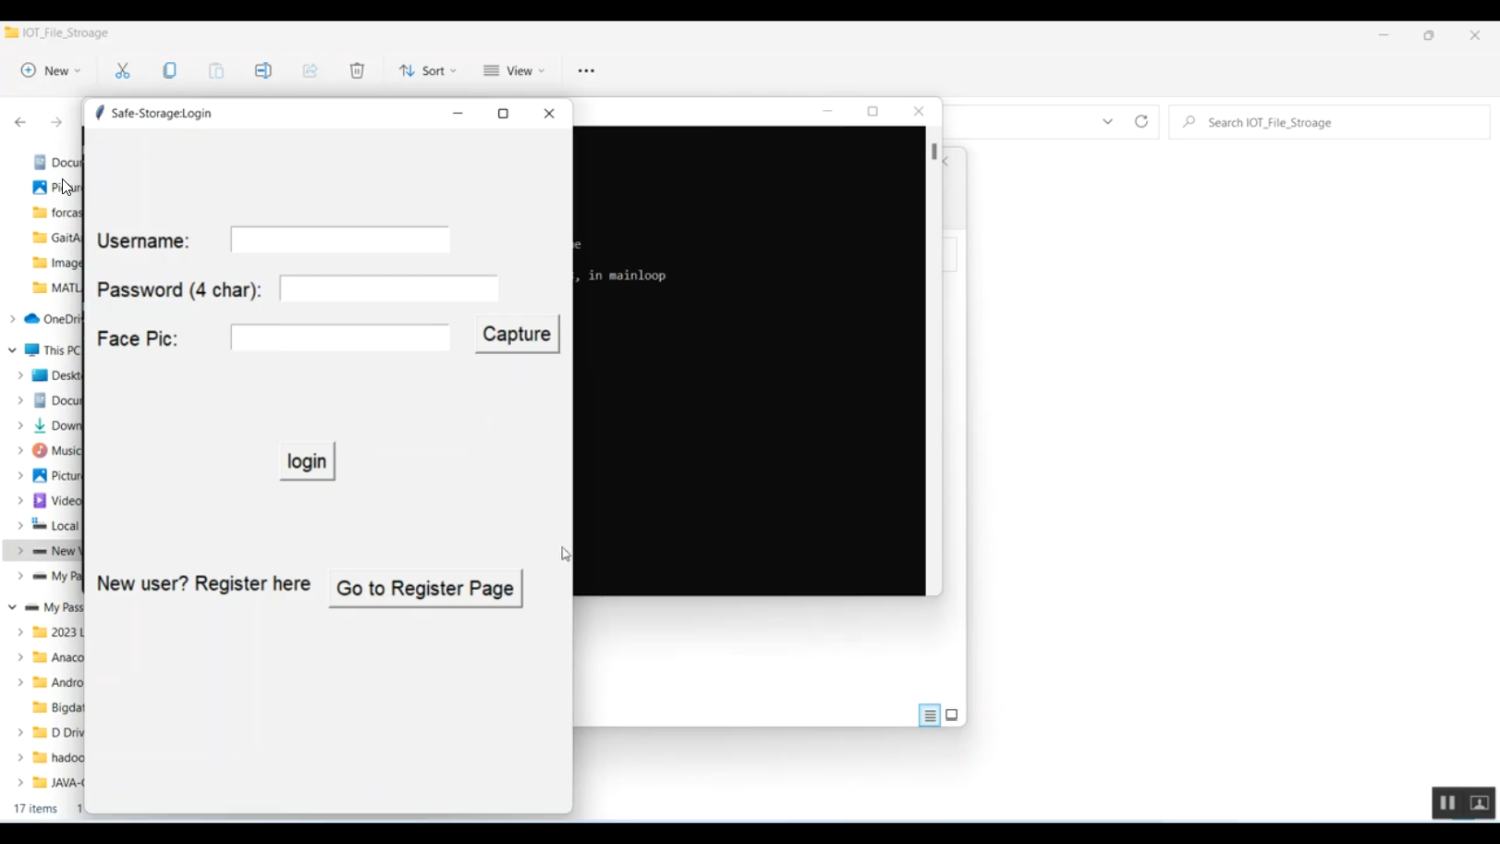
Task: Switch to details view layout icon
Action: pos(929,716)
